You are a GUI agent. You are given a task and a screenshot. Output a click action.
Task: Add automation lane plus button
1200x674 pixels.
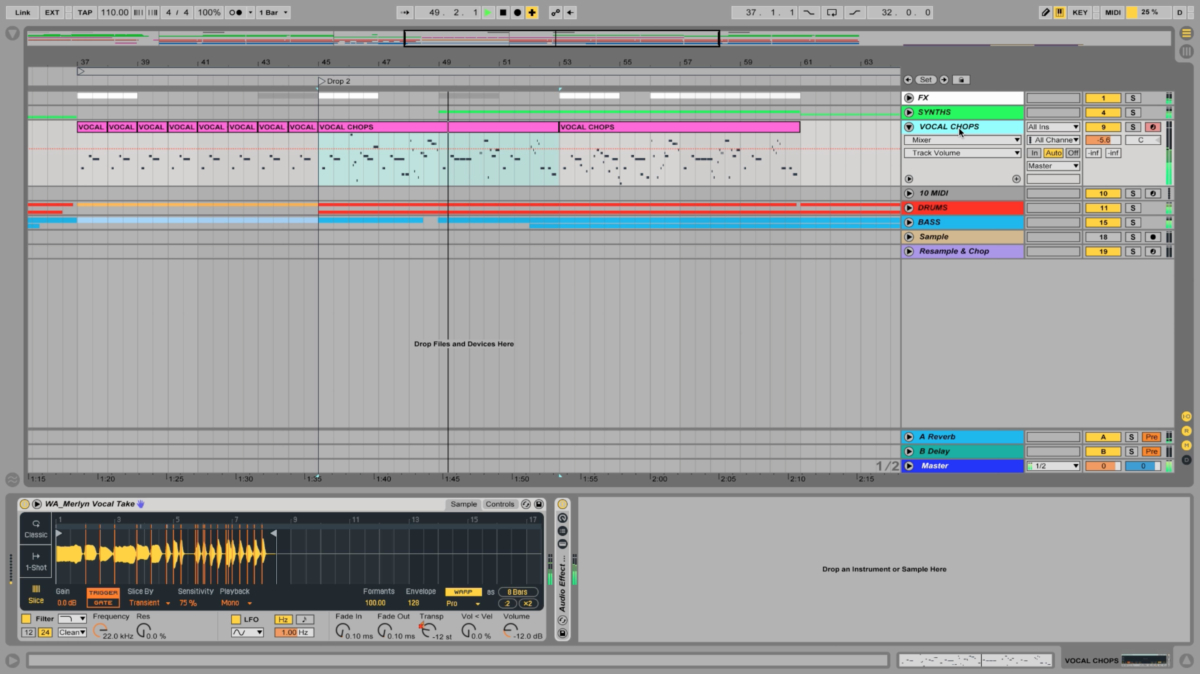pyautogui.click(x=1016, y=179)
